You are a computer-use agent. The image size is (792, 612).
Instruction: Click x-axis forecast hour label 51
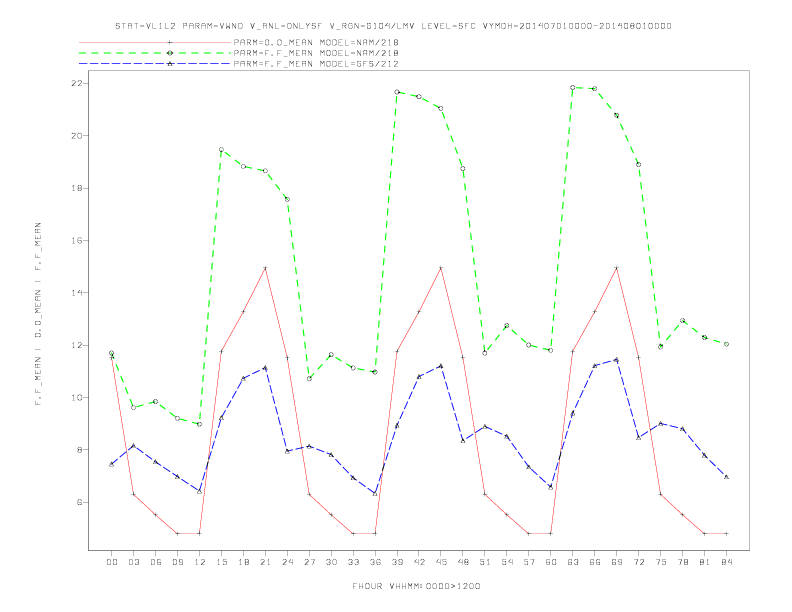tap(485, 562)
